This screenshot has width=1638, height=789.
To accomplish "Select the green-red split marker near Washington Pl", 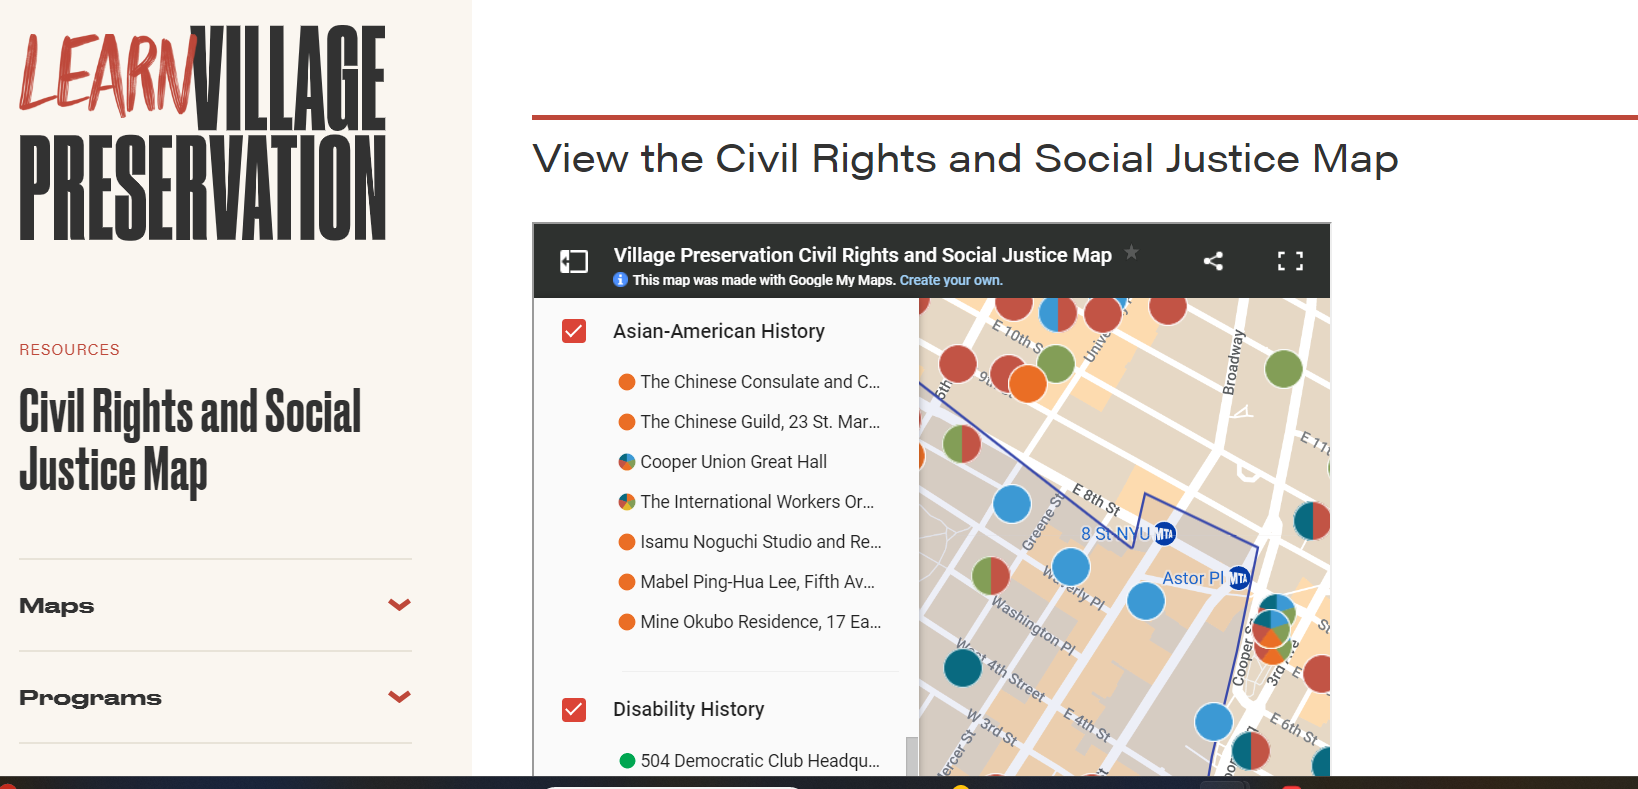I will [991, 576].
